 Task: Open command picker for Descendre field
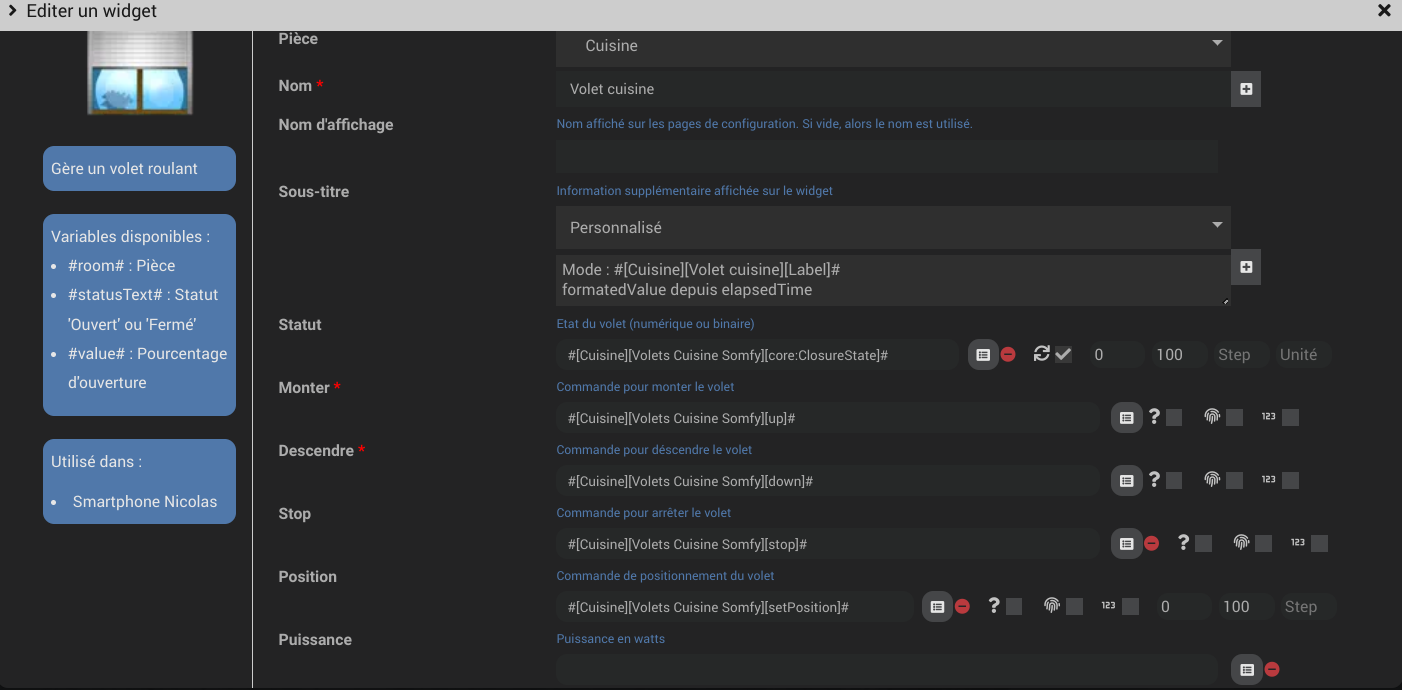tap(1126, 481)
